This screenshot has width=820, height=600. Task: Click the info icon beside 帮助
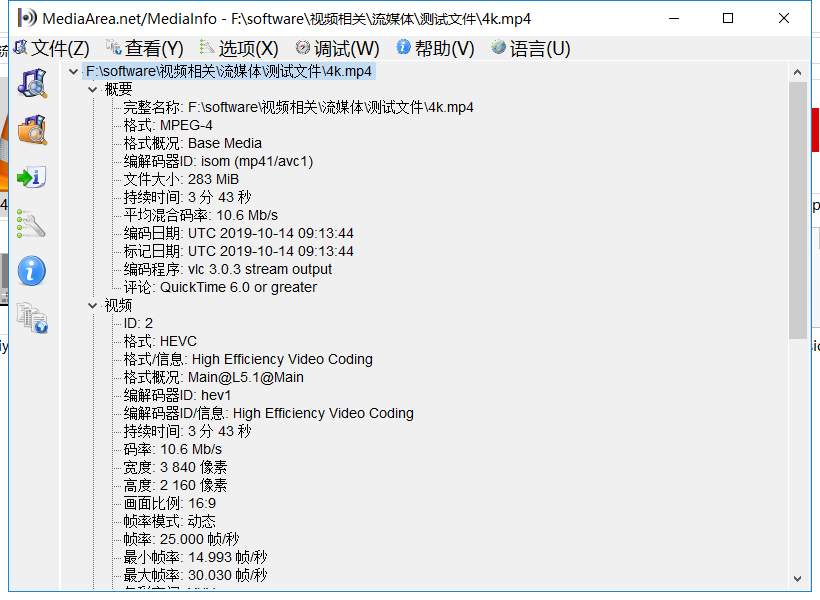(x=401, y=47)
